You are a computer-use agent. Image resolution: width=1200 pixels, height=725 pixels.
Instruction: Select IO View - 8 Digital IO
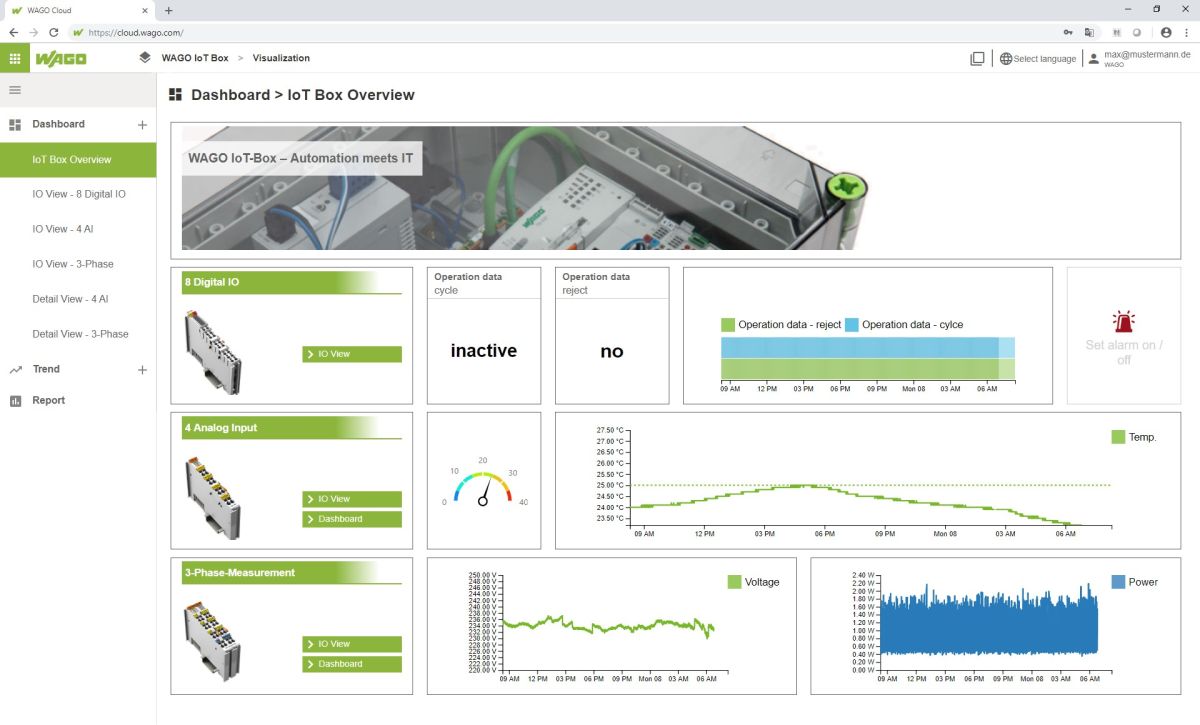tap(79, 194)
